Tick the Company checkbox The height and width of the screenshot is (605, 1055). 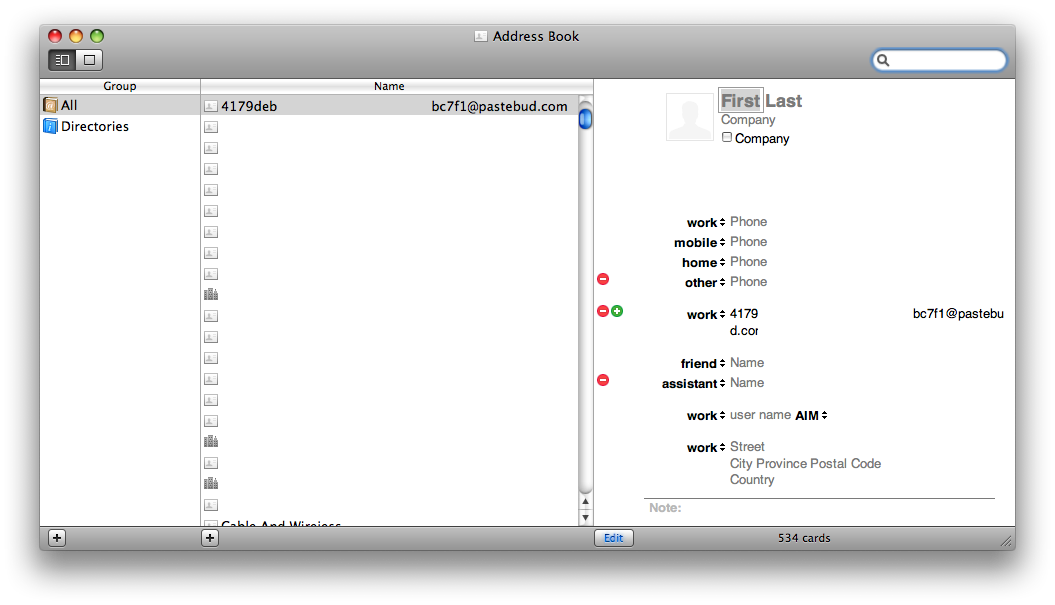727,137
